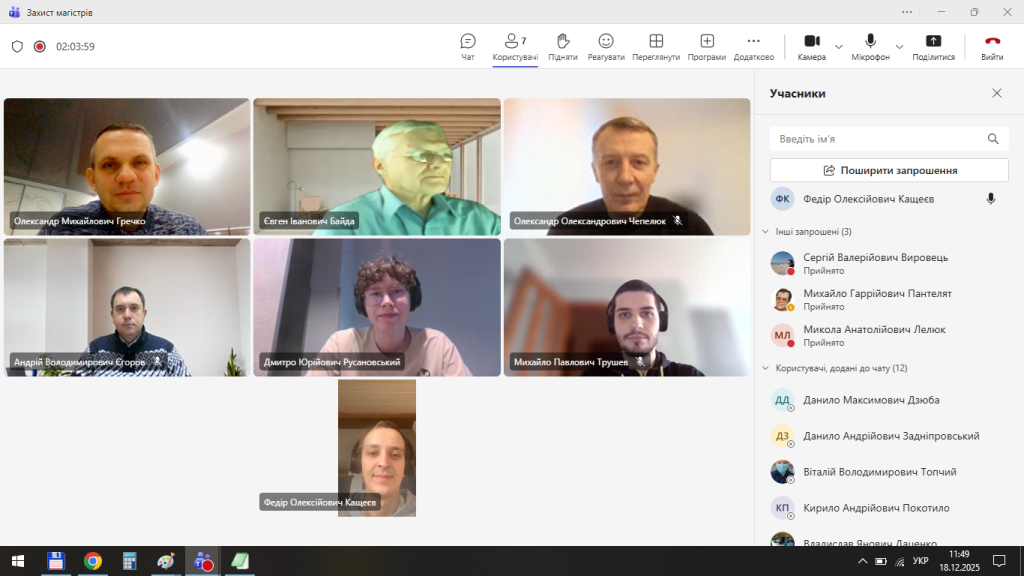Viewport: 1024px width, 576px height.
Task: Open Calculator from the taskbar
Action: 129,561
